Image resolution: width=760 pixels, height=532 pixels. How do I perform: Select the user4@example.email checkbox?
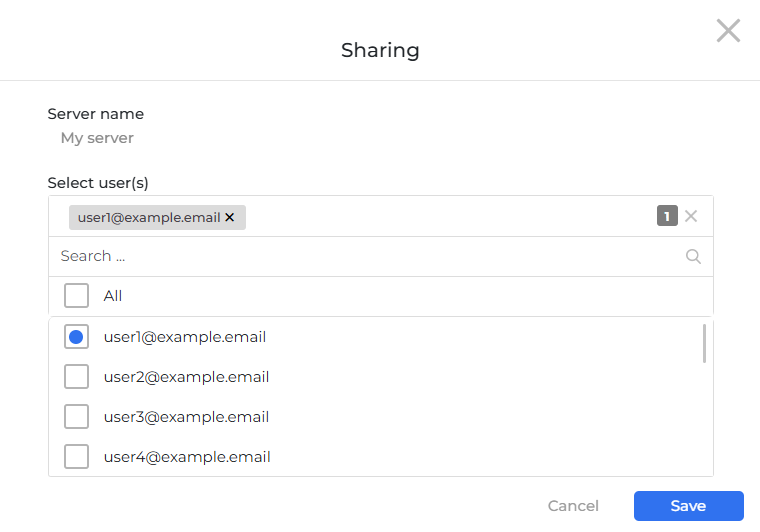76,457
